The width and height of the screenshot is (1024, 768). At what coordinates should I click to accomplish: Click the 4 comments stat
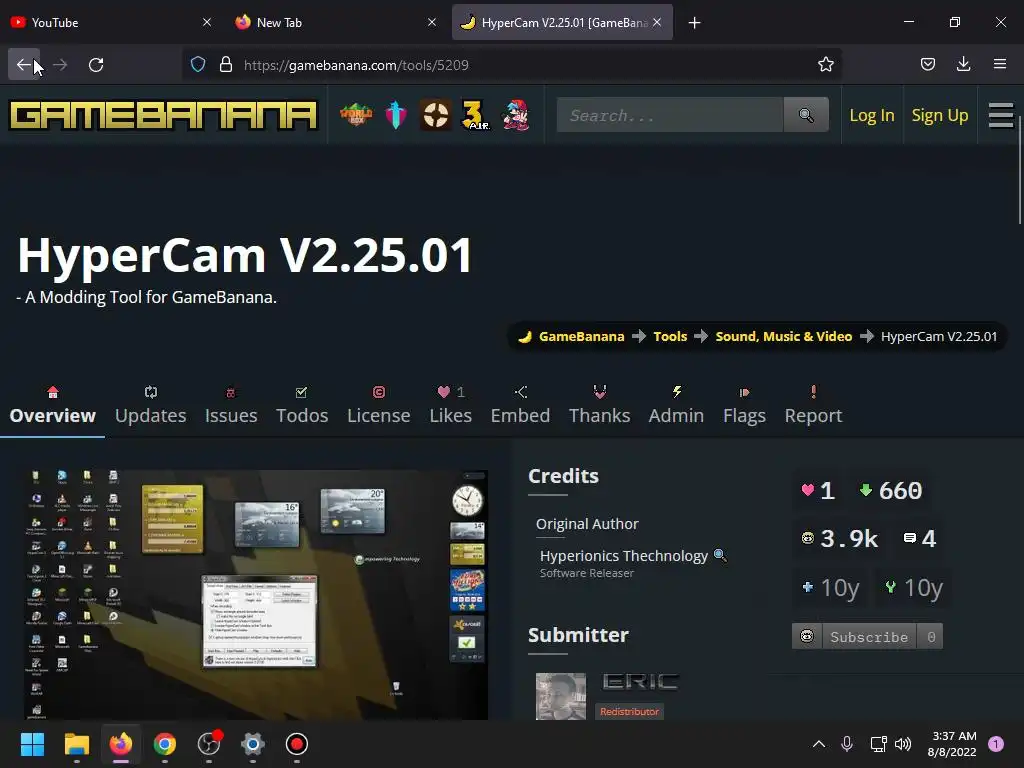click(x=920, y=539)
